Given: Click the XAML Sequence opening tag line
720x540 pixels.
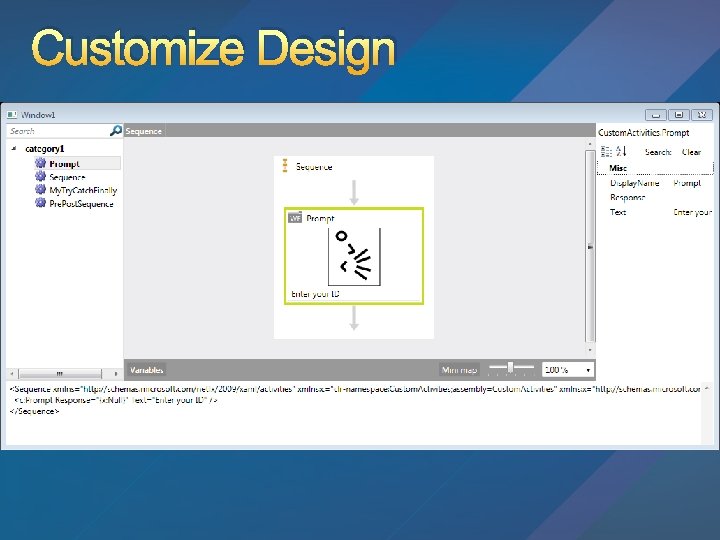Looking at the screenshot, I should [x=354, y=389].
